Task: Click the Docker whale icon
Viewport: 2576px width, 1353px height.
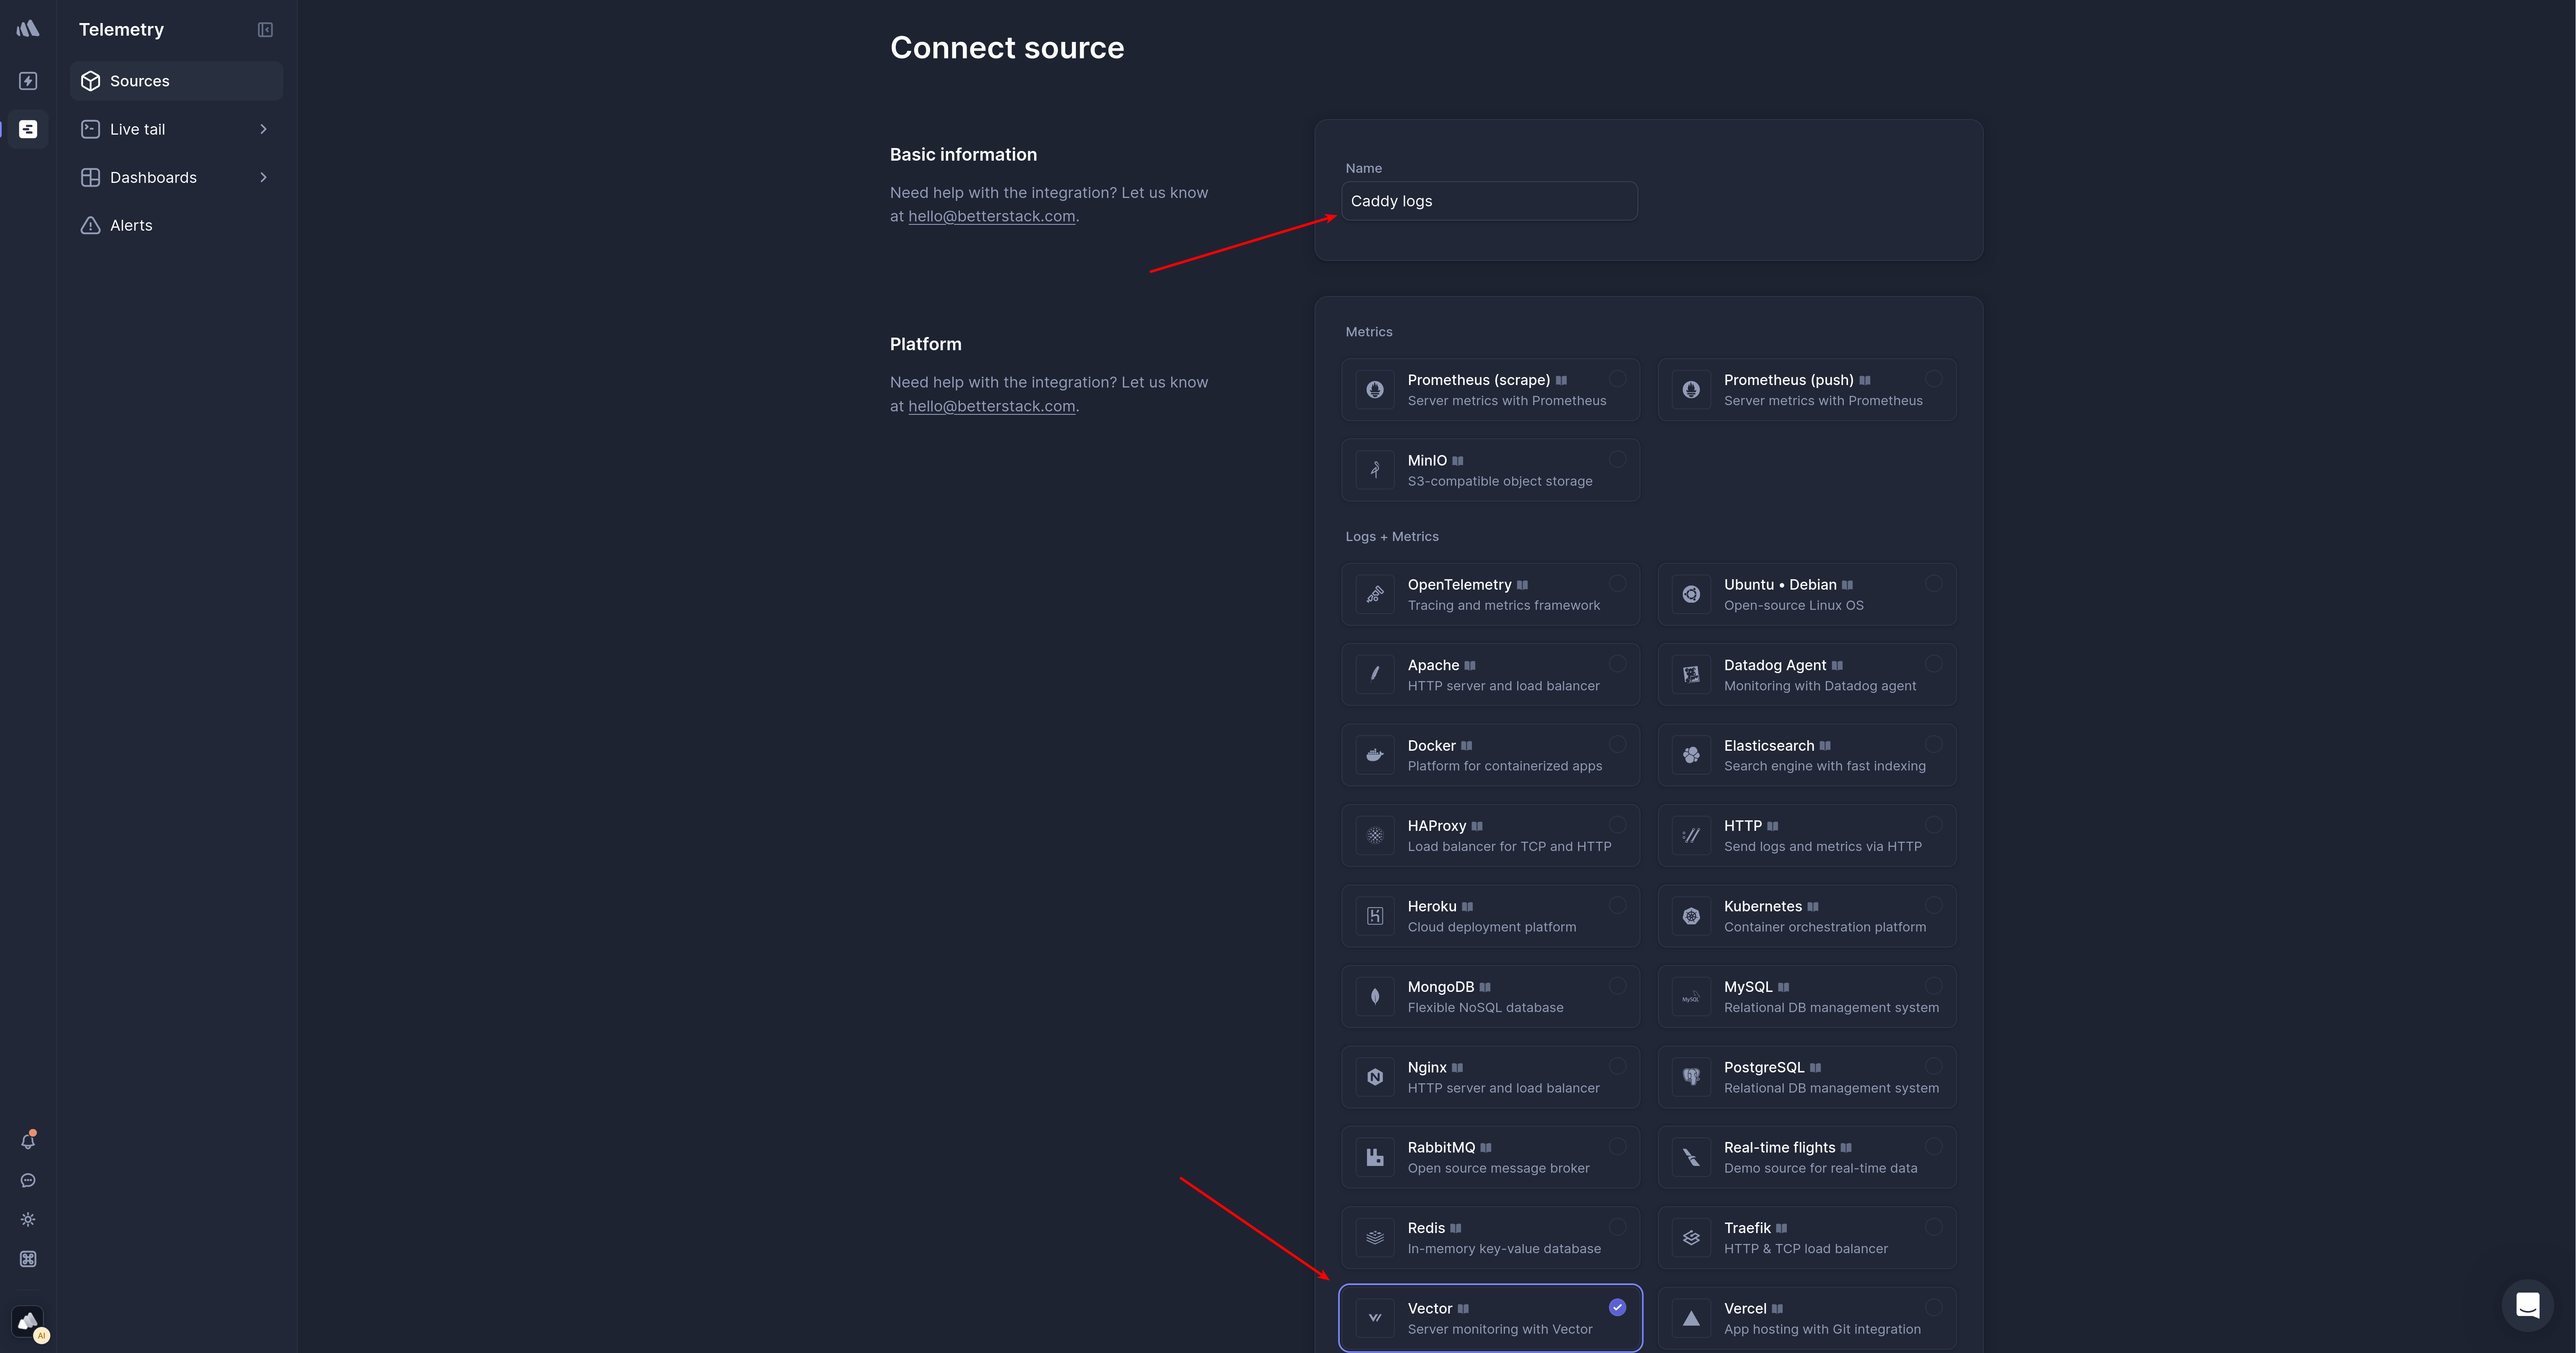Action: pos(1375,755)
